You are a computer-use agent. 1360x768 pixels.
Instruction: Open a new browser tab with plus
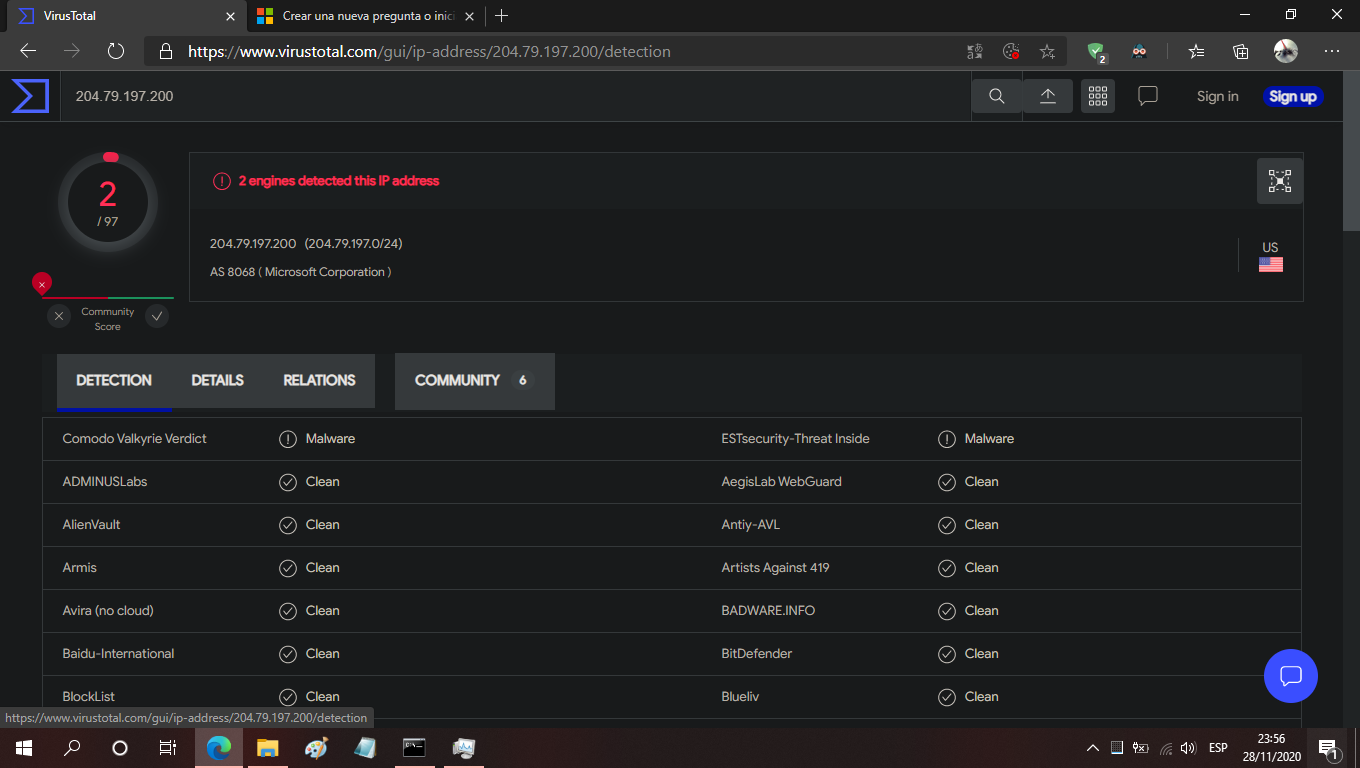[502, 15]
